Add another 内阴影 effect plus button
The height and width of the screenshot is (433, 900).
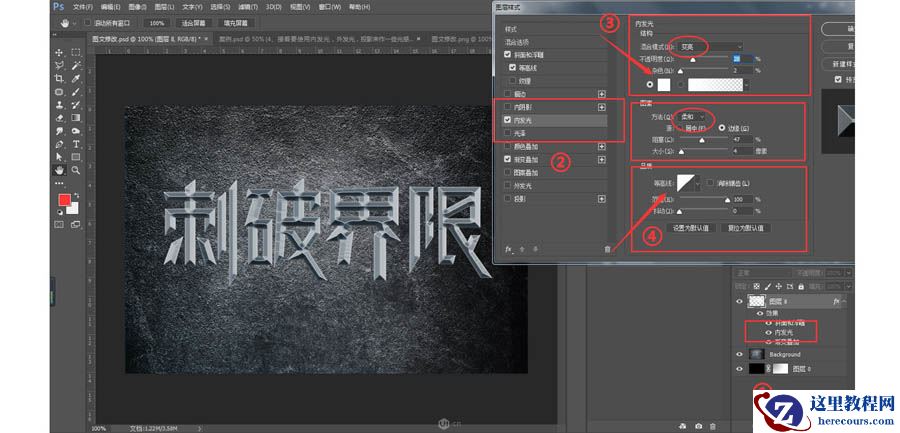(602, 107)
